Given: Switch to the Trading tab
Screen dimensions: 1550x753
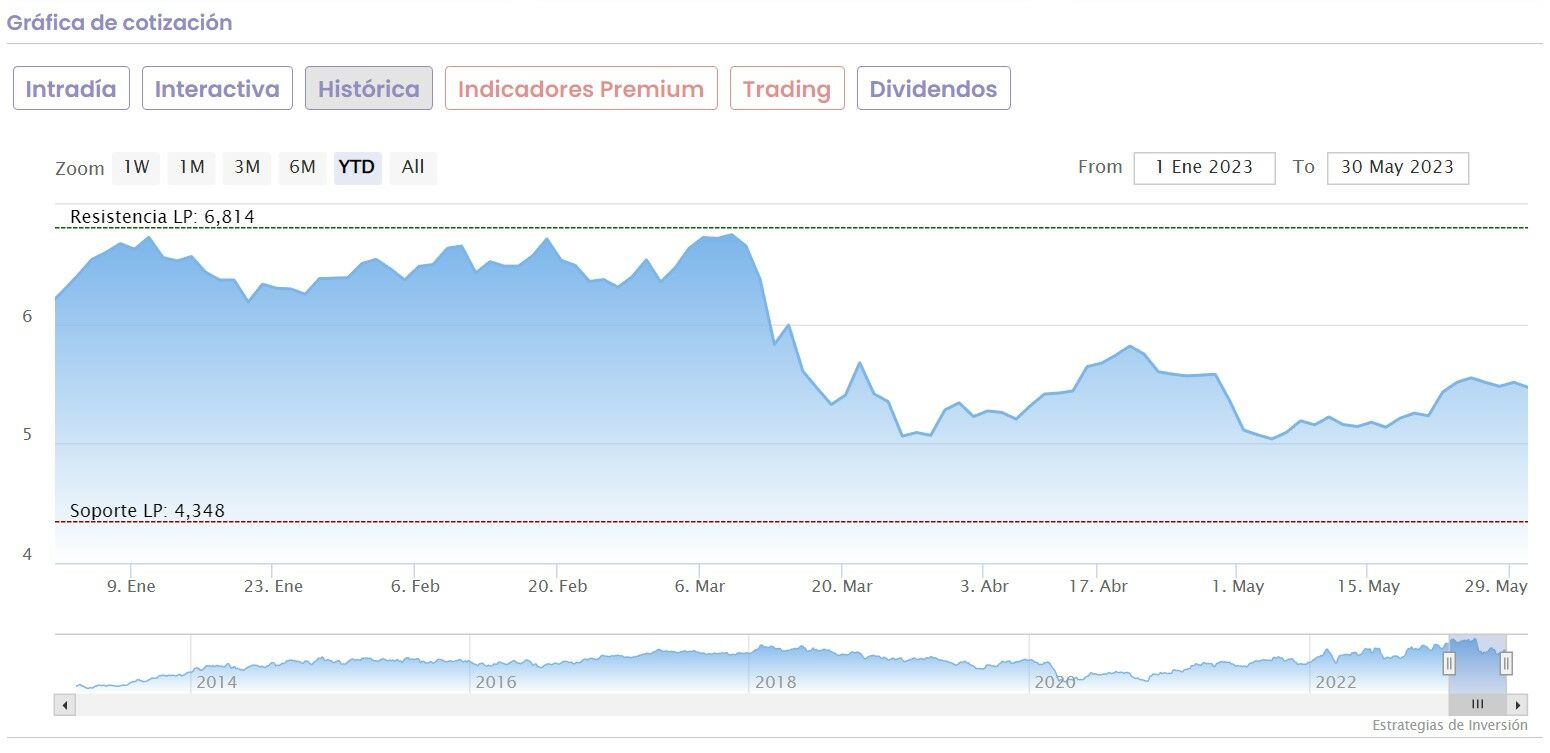Looking at the screenshot, I should [x=787, y=89].
